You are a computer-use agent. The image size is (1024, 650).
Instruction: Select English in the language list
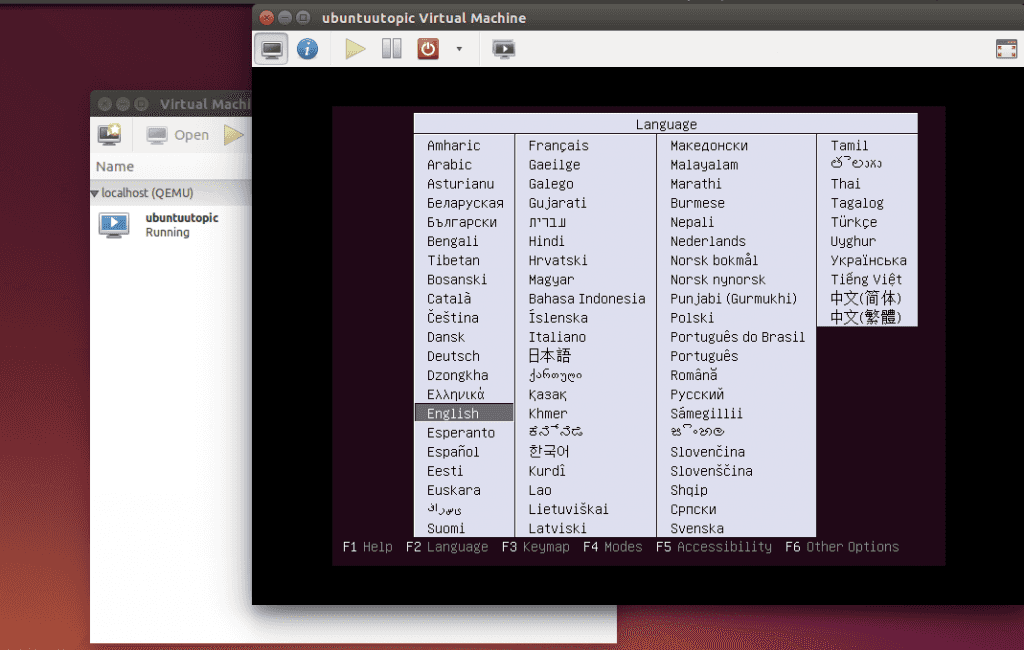453,413
